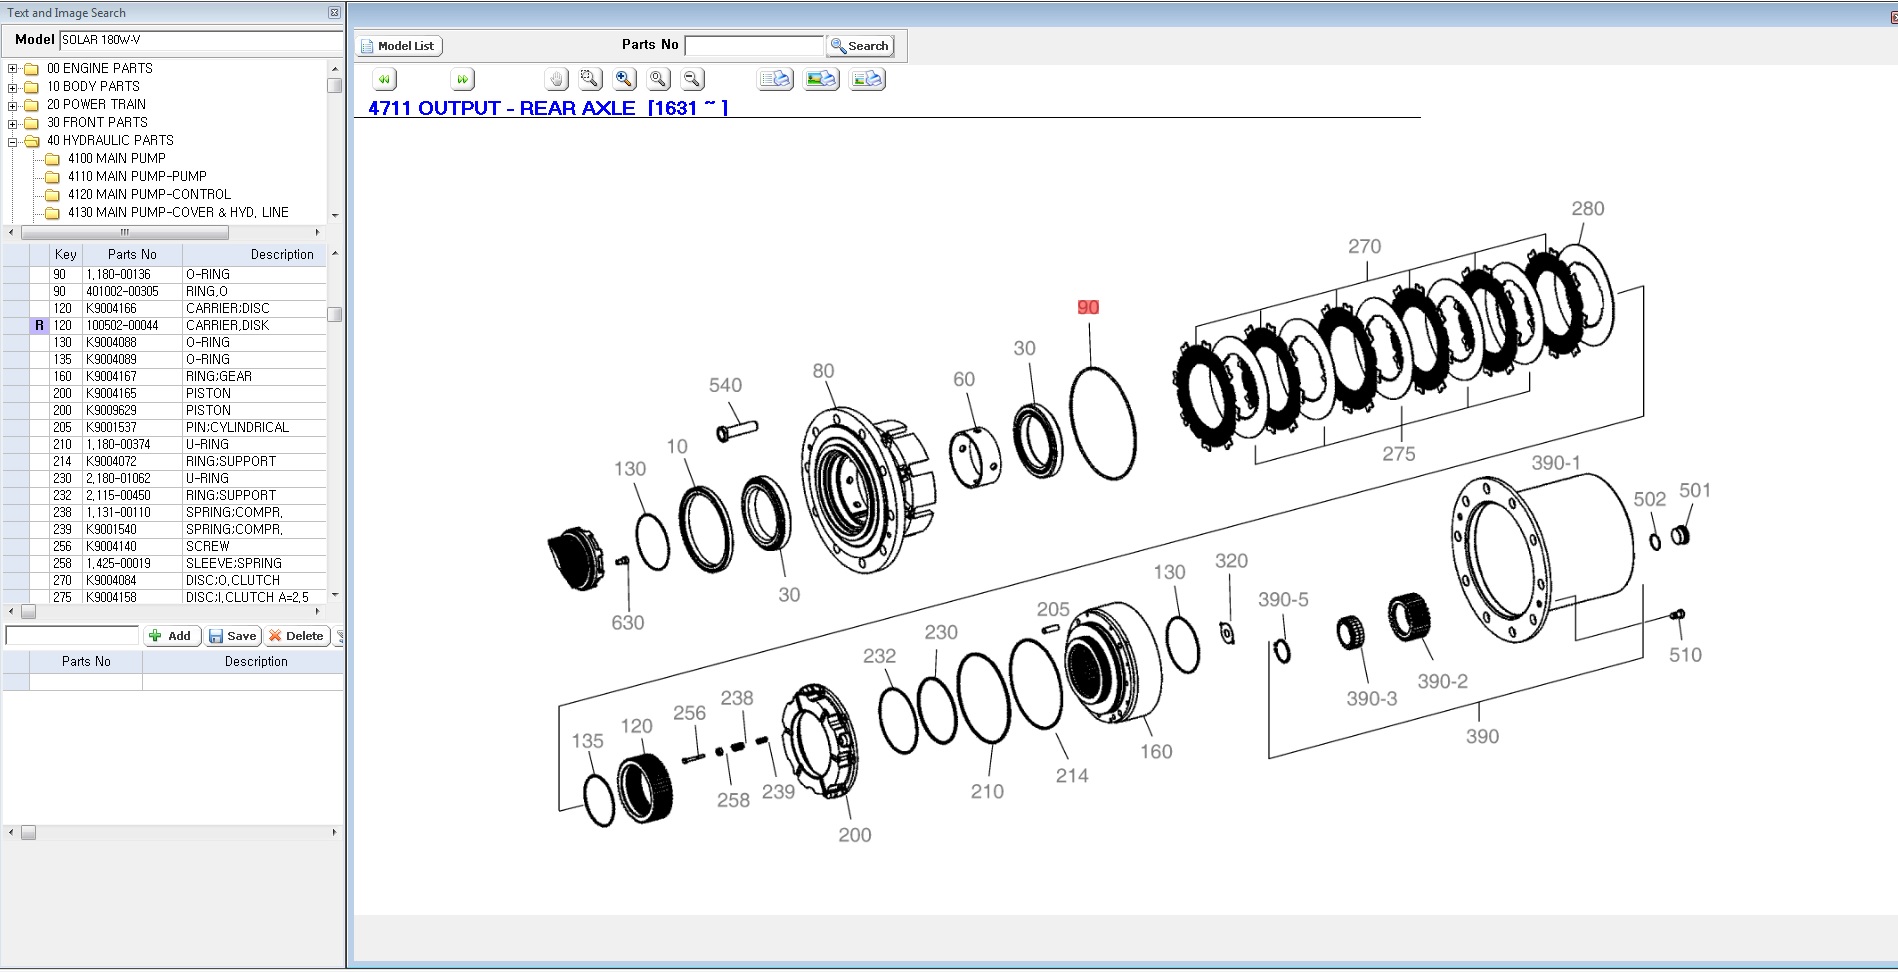Image resolution: width=1898 pixels, height=972 pixels.
Task: Select the 100502-00044 CARRIER,DISK row
Action: coord(165,326)
